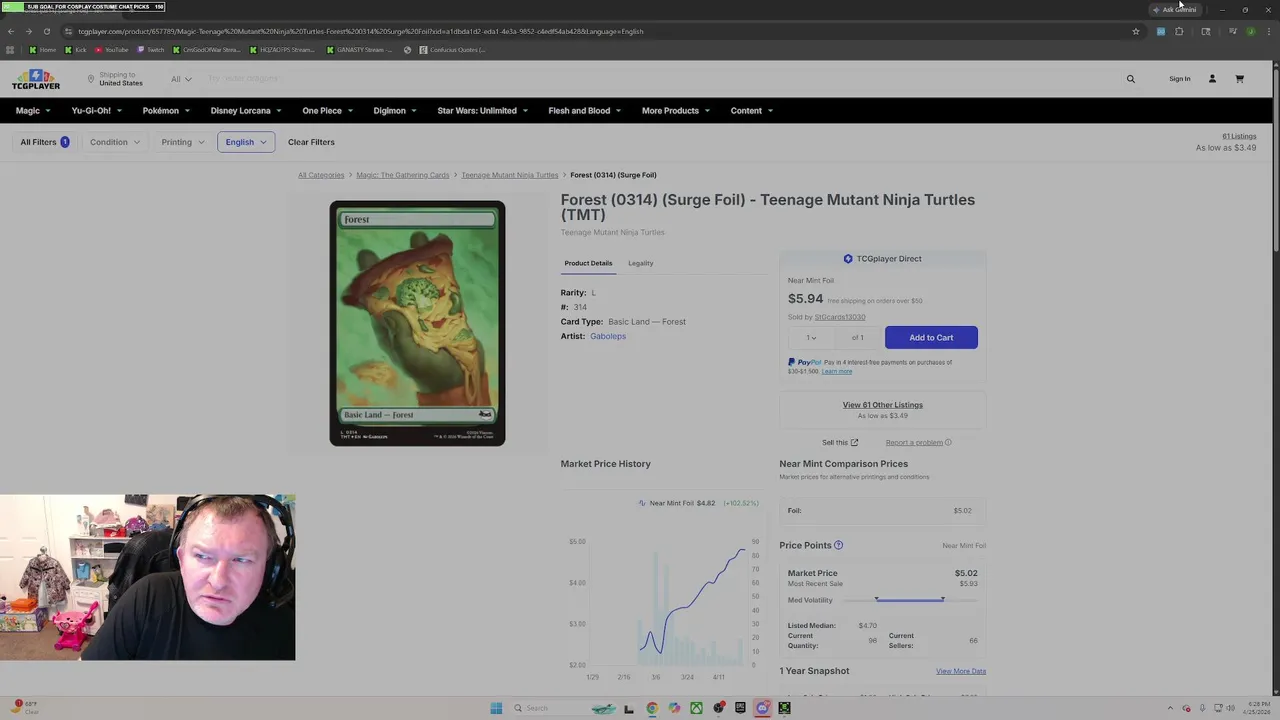Switch to the Product Details tab
This screenshot has width=1280, height=720.
(x=588, y=263)
